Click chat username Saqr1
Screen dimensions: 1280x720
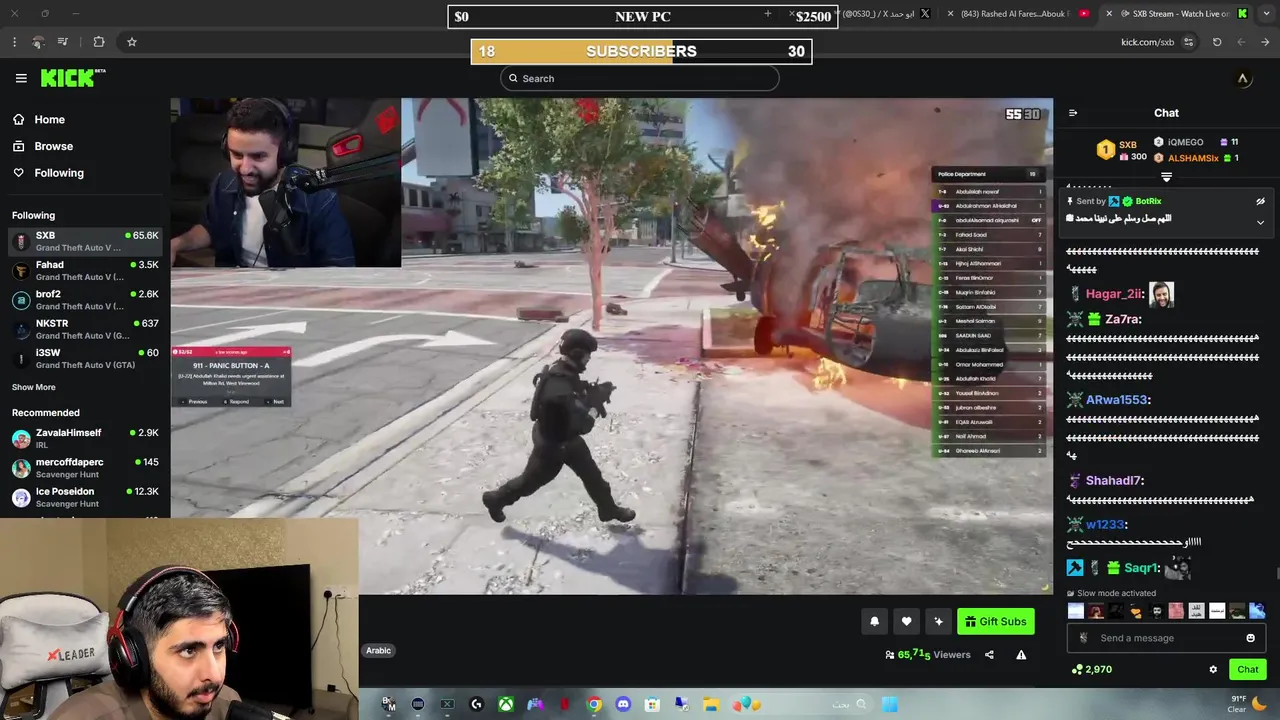point(1142,568)
